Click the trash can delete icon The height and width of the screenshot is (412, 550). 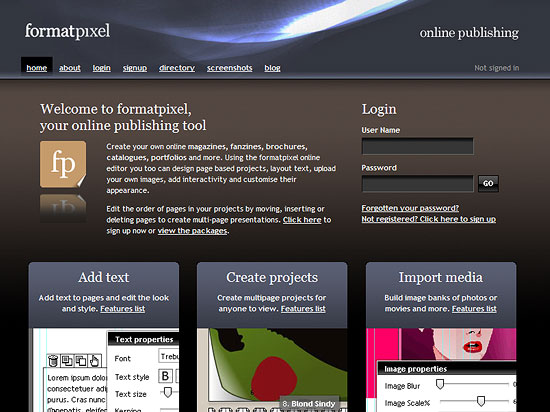[x=53, y=360]
